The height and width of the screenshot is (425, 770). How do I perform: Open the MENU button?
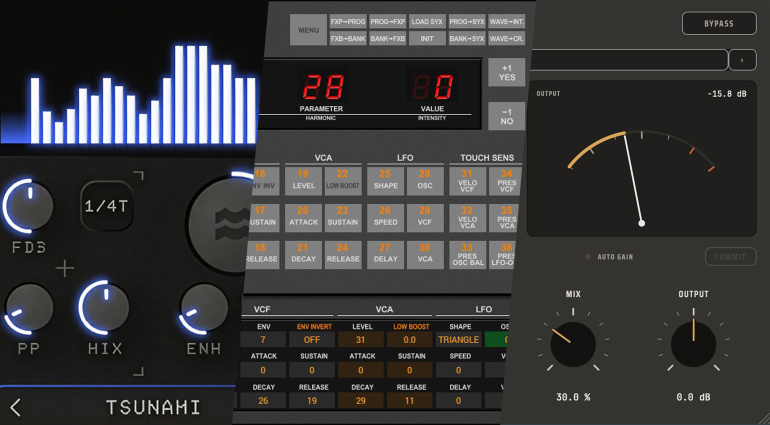[308, 30]
